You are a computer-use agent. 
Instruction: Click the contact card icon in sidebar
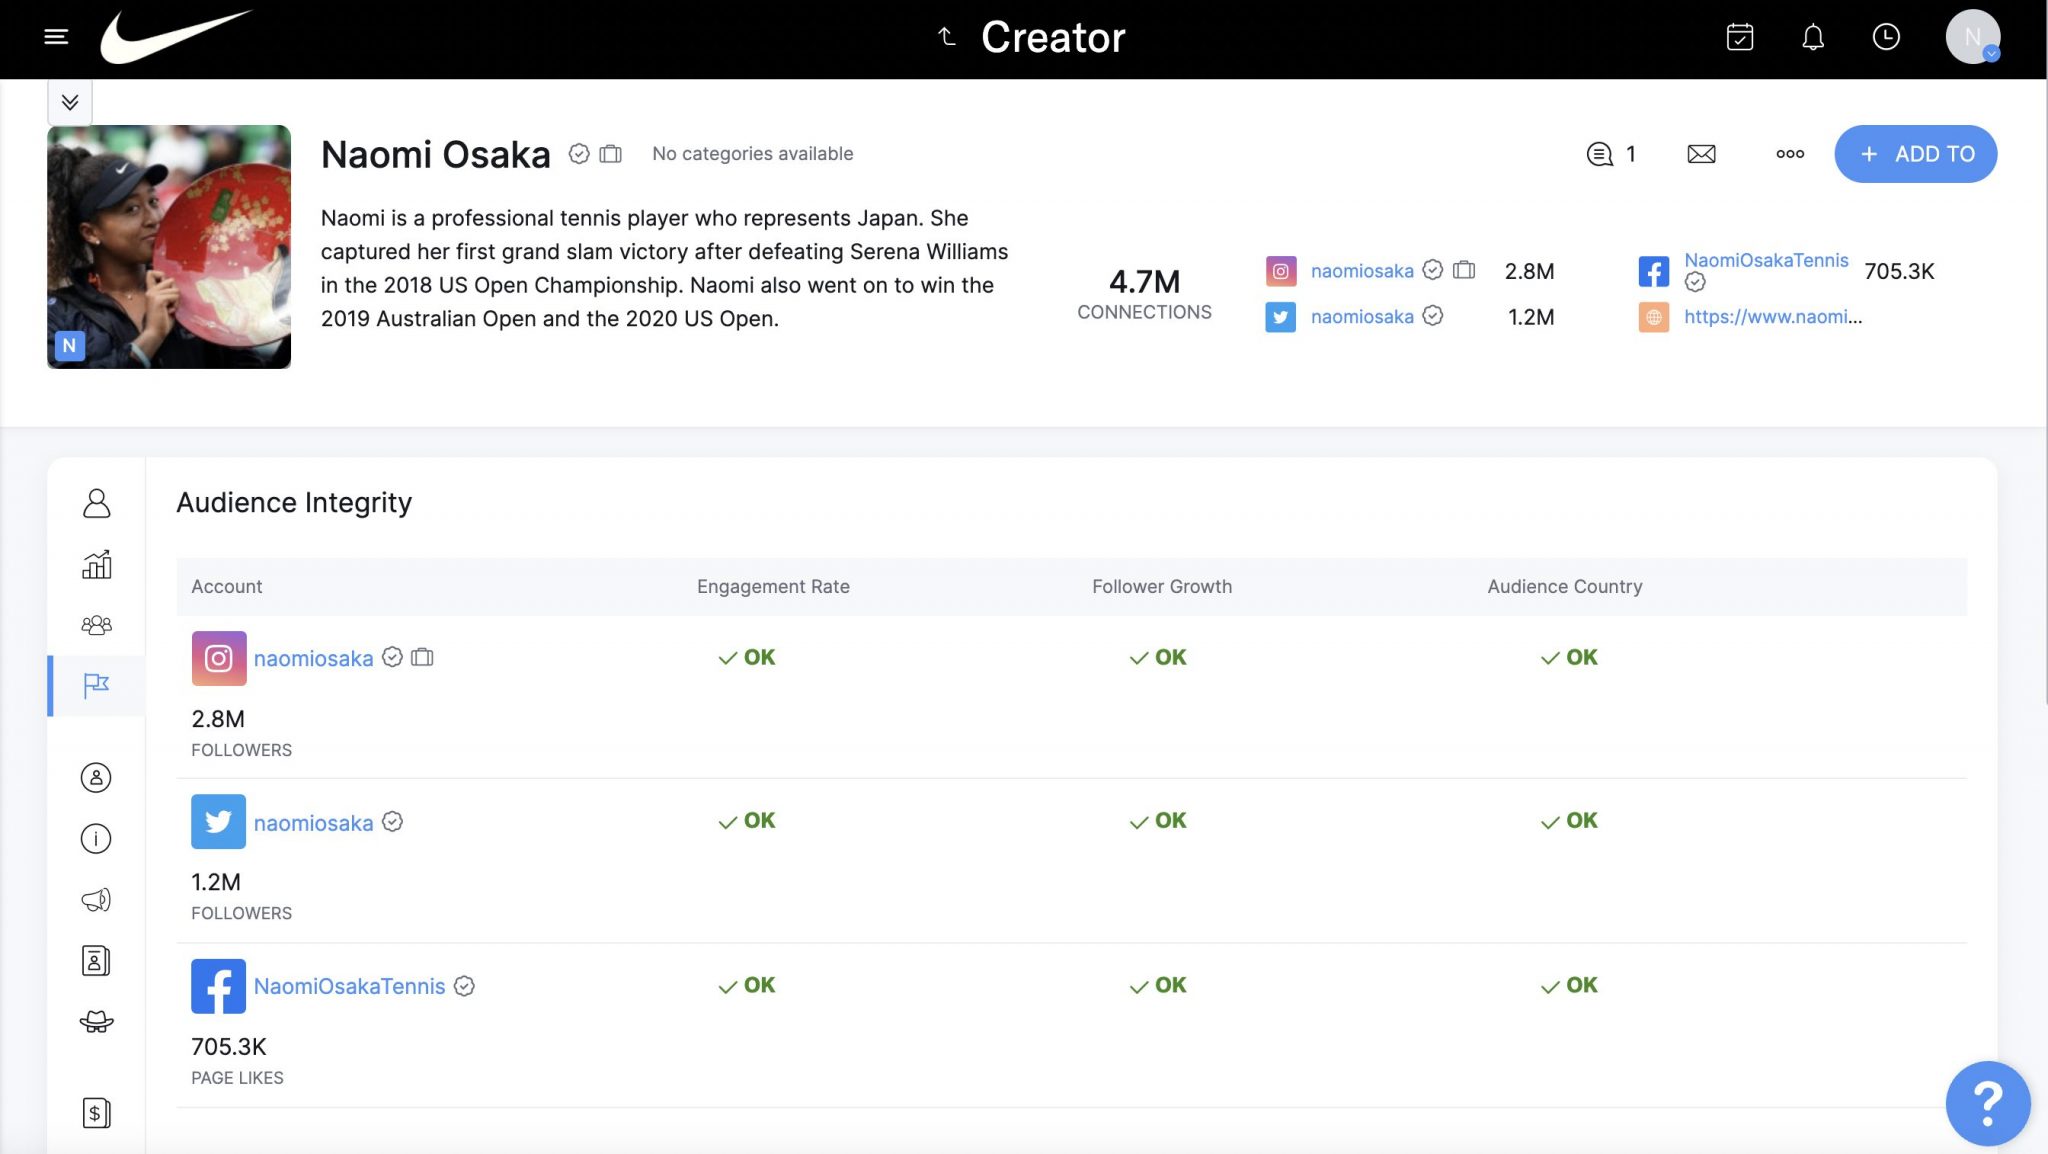95,960
